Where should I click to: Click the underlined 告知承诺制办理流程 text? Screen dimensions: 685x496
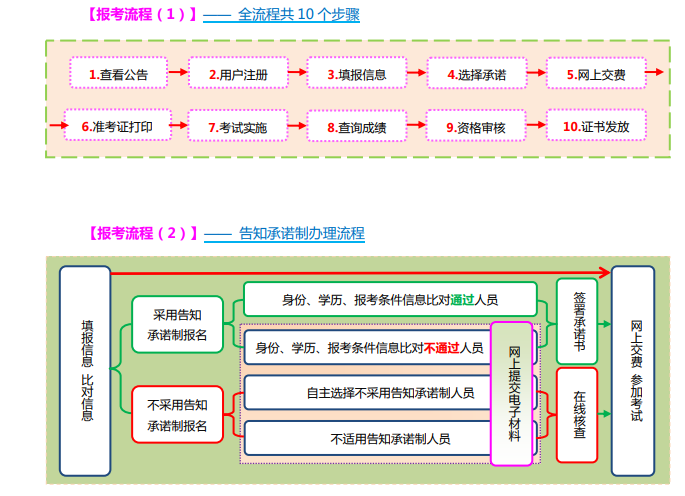click(301, 233)
